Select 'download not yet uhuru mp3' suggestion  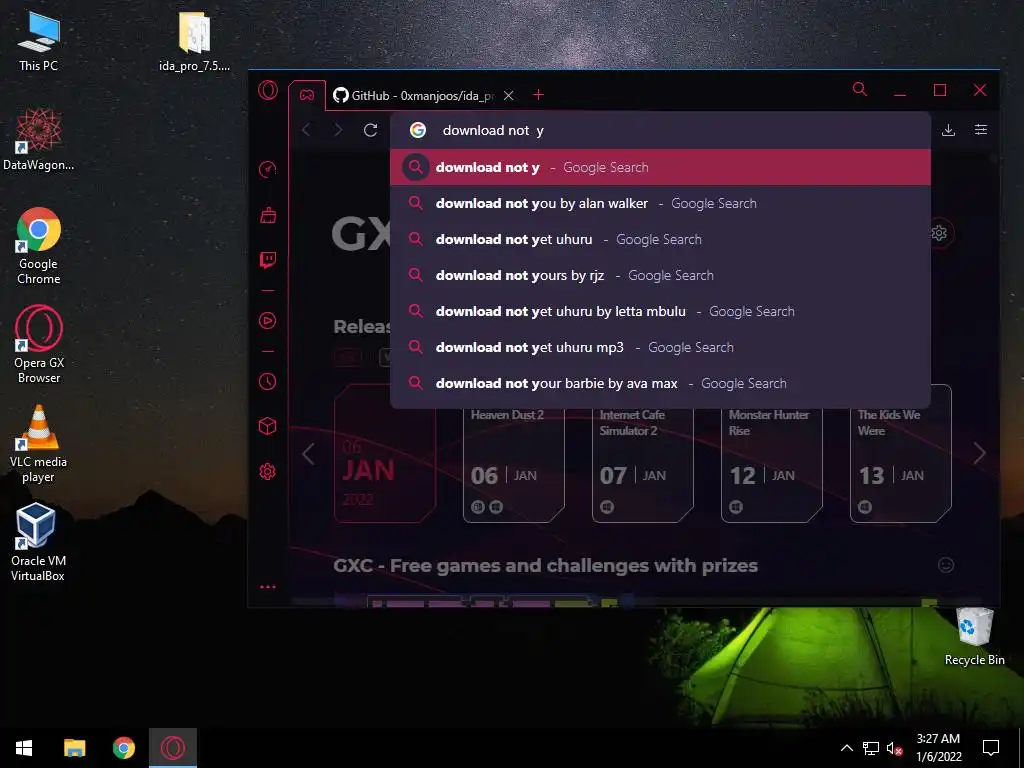click(x=660, y=347)
